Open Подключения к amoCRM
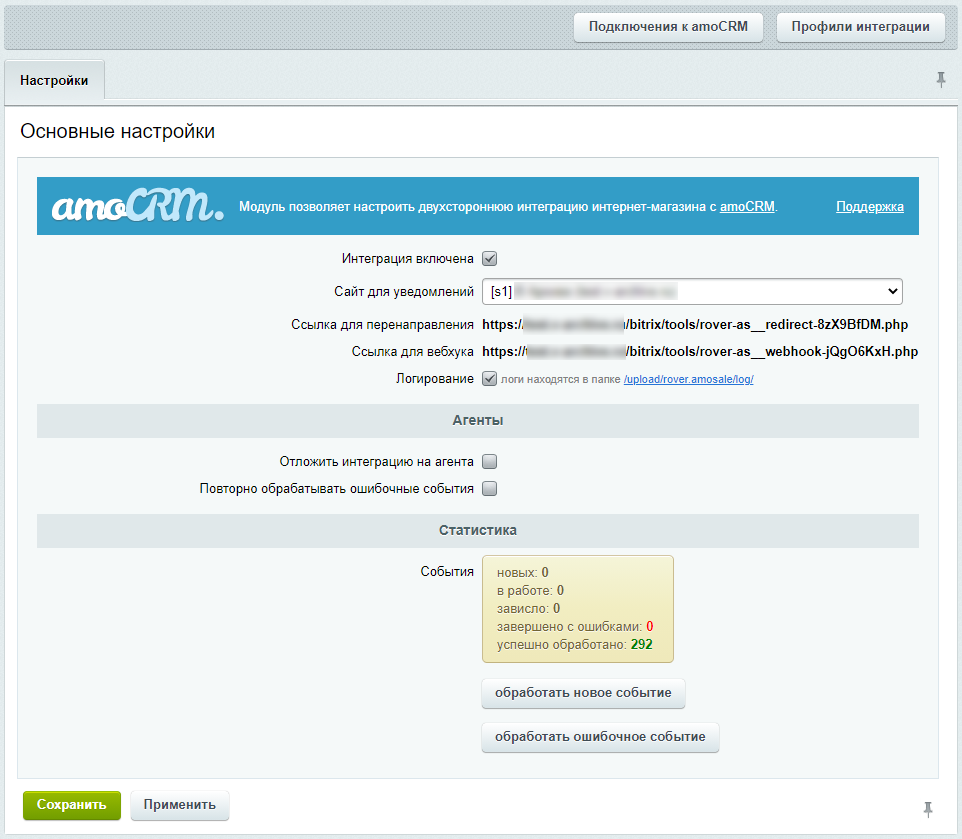The height and width of the screenshot is (839, 962). point(667,27)
